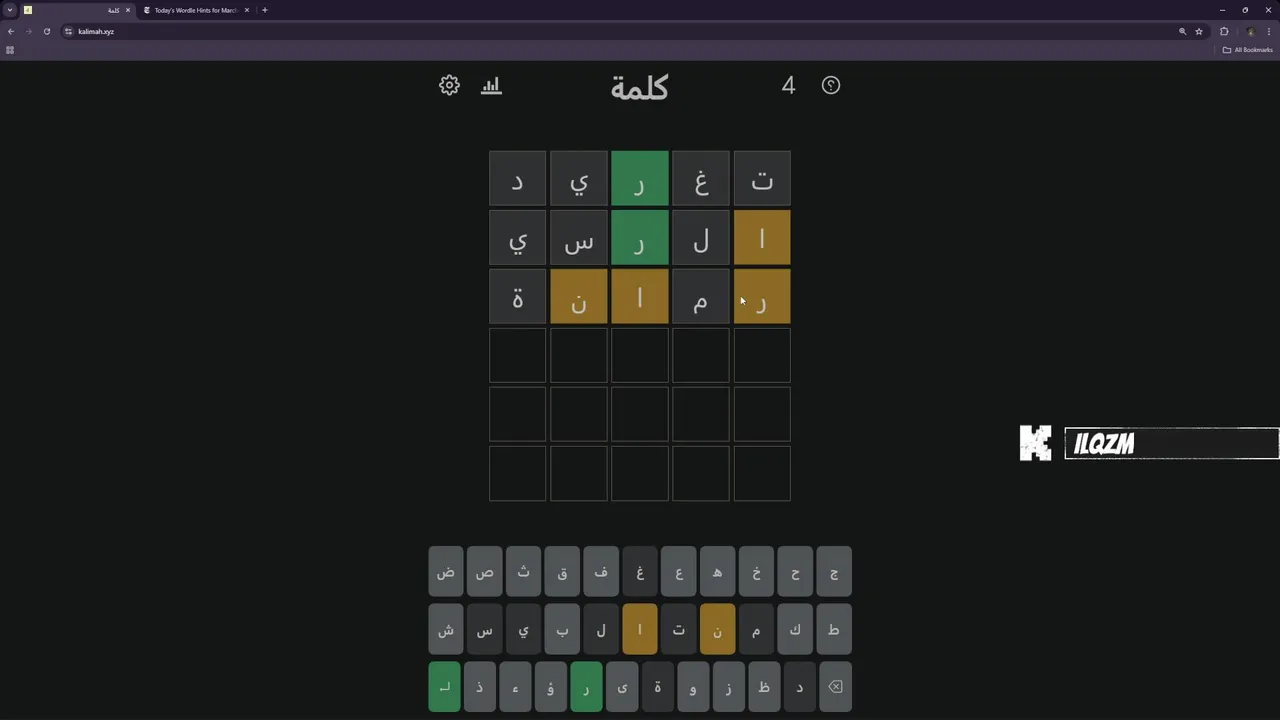The image size is (1280, 720).
Task: Open the game settings gear
Action: 449,86
